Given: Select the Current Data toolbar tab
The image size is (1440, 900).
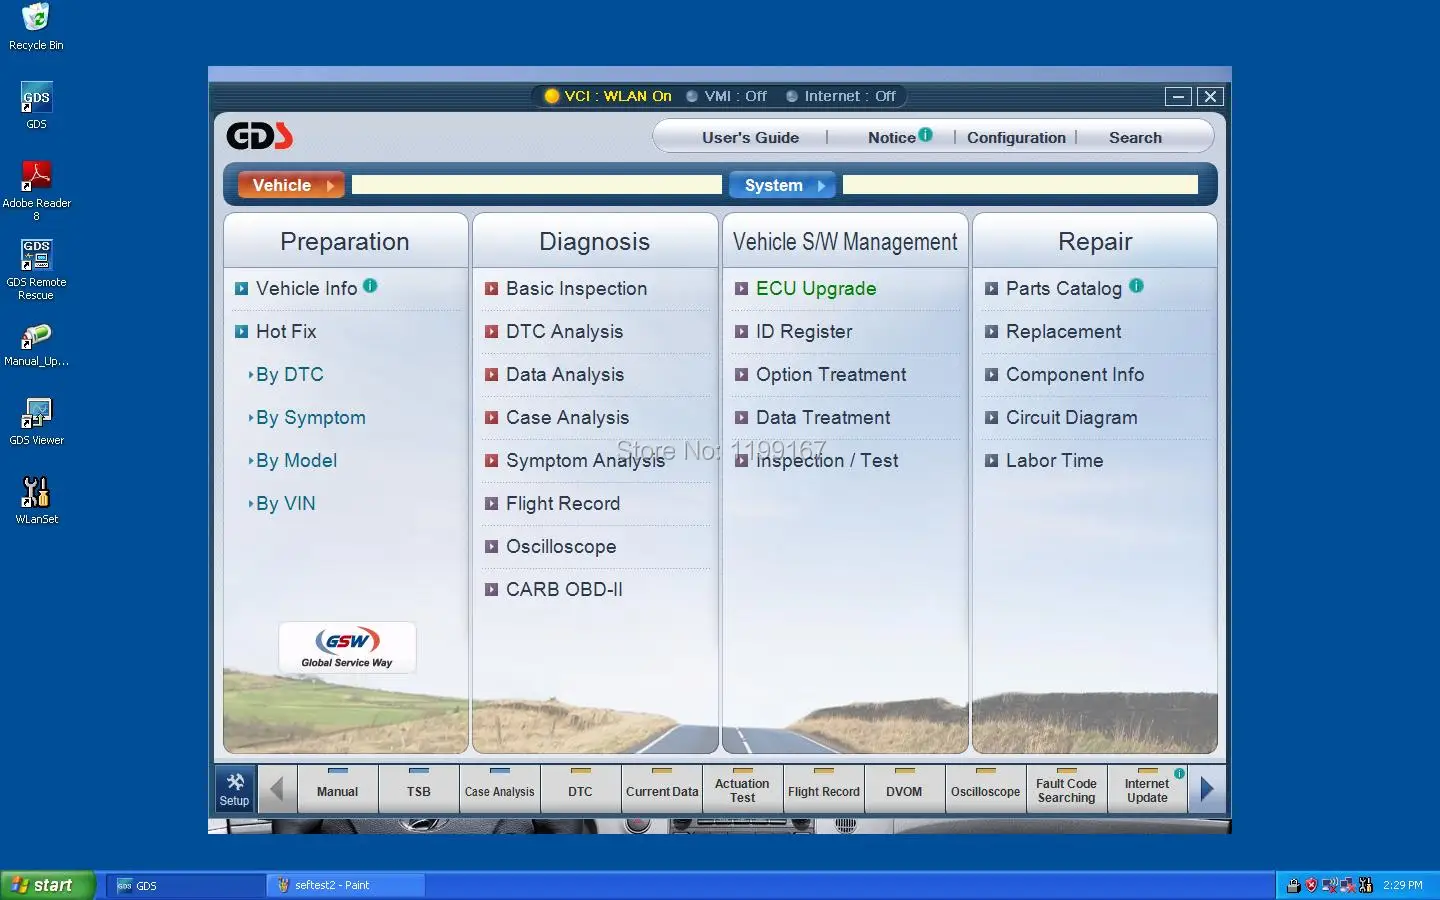Looking at the screenshot, I should (662, 789).
